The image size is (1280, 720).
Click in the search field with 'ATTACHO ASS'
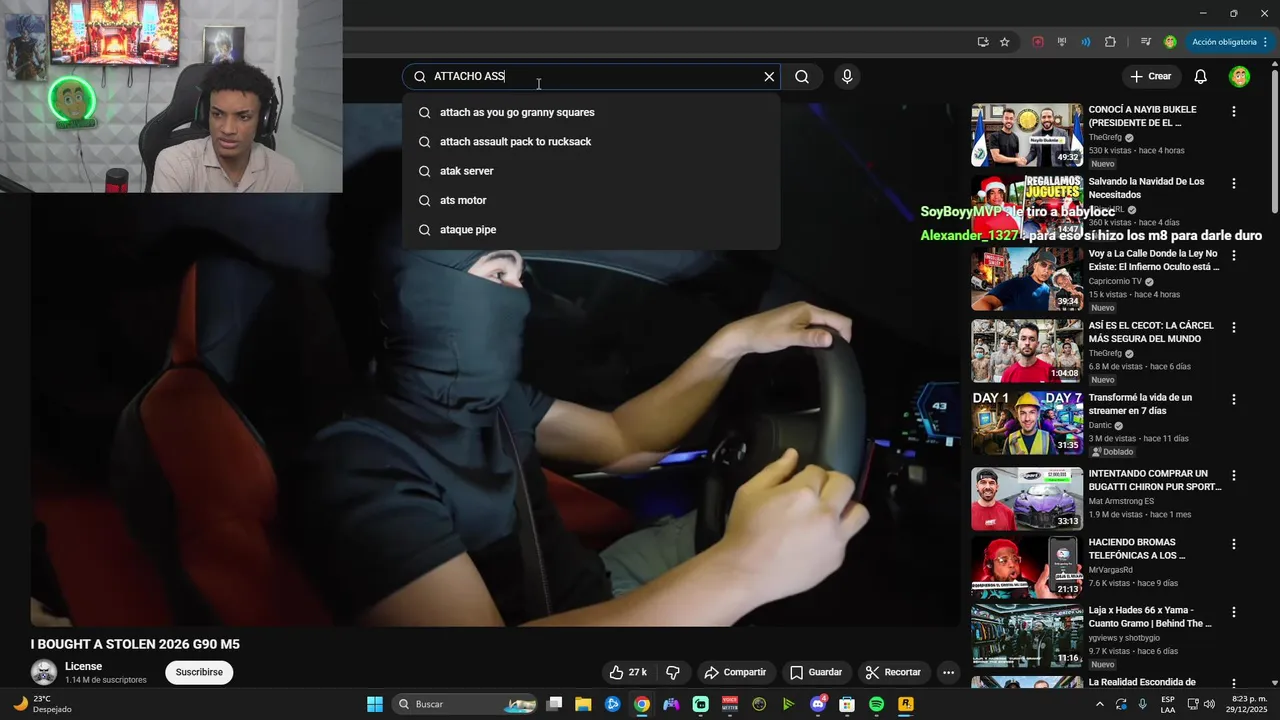tap(590, 77)
